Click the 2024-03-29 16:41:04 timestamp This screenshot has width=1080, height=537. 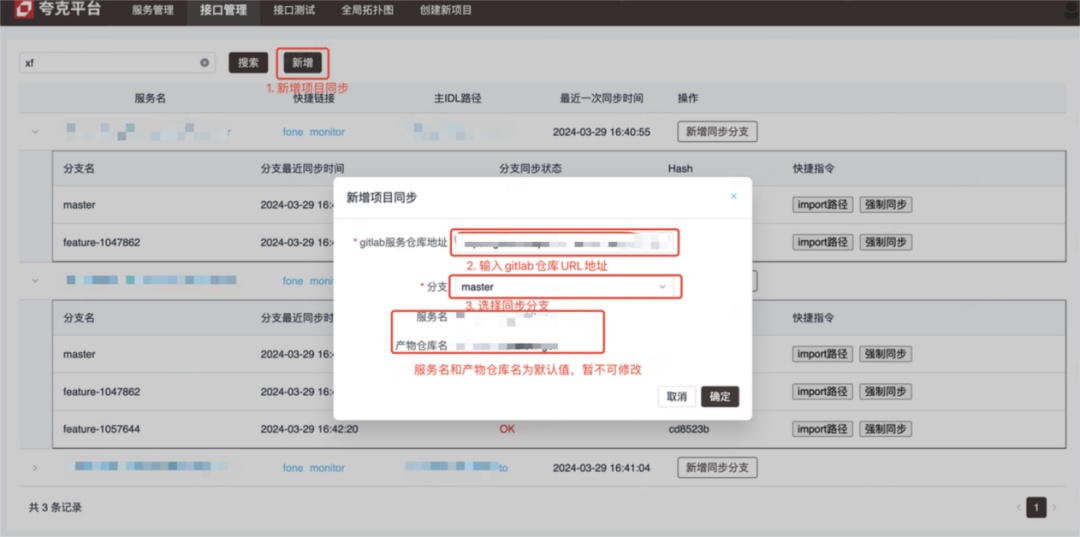[x=601, y=468]
